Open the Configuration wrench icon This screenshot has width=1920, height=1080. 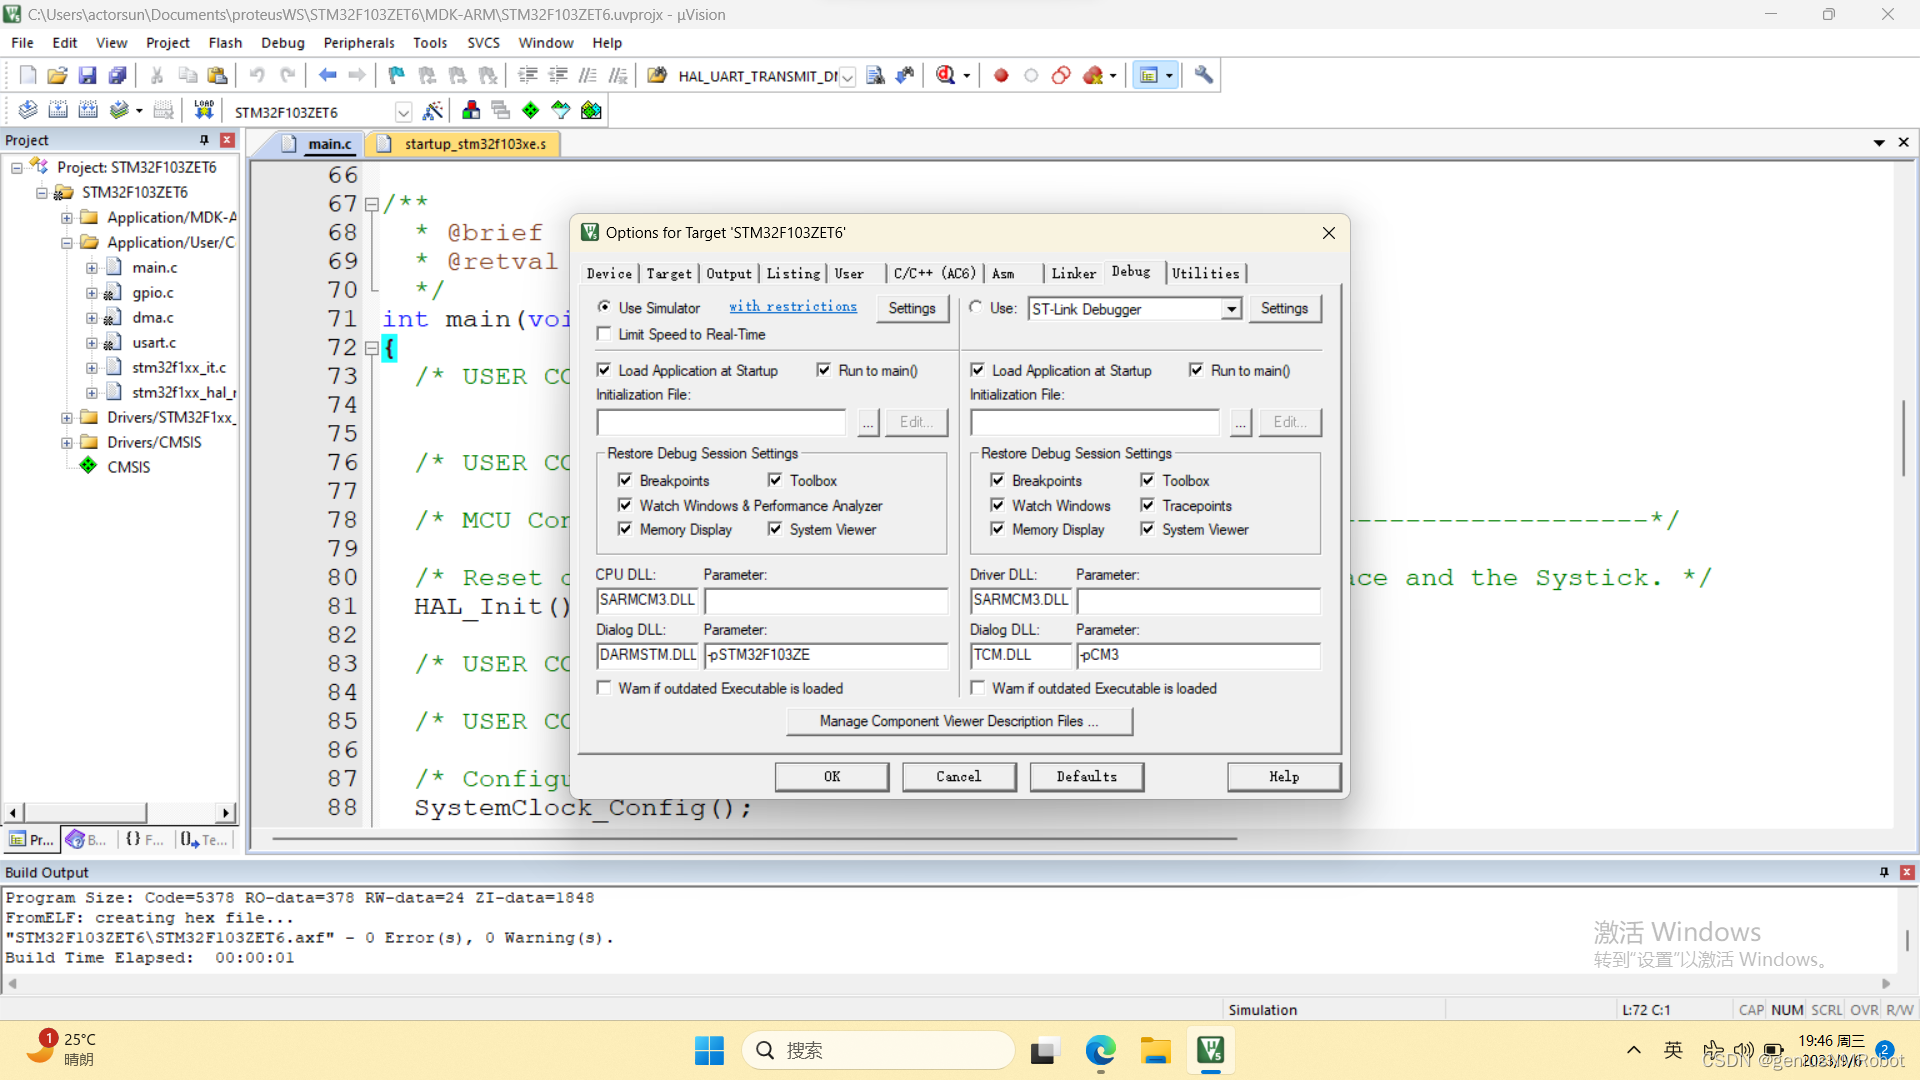tap(1203, 75)
